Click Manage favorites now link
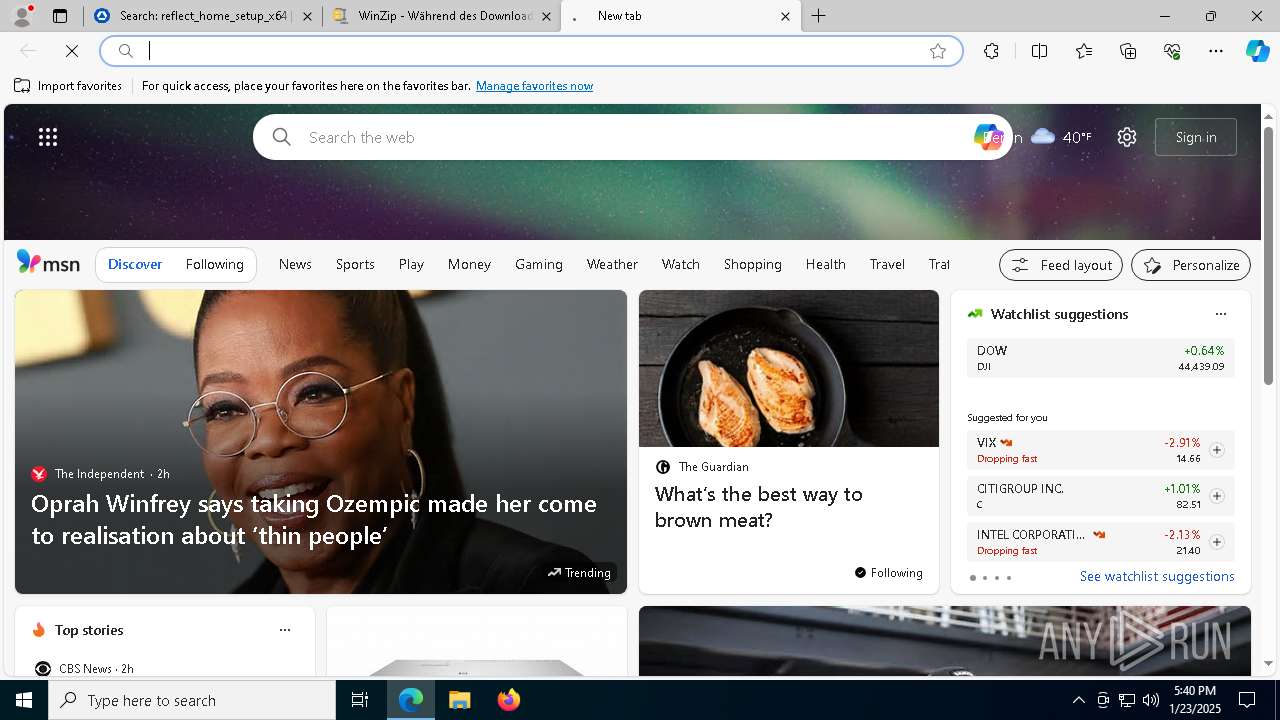This screenshot has height=720, width=1280. (534, 86)
